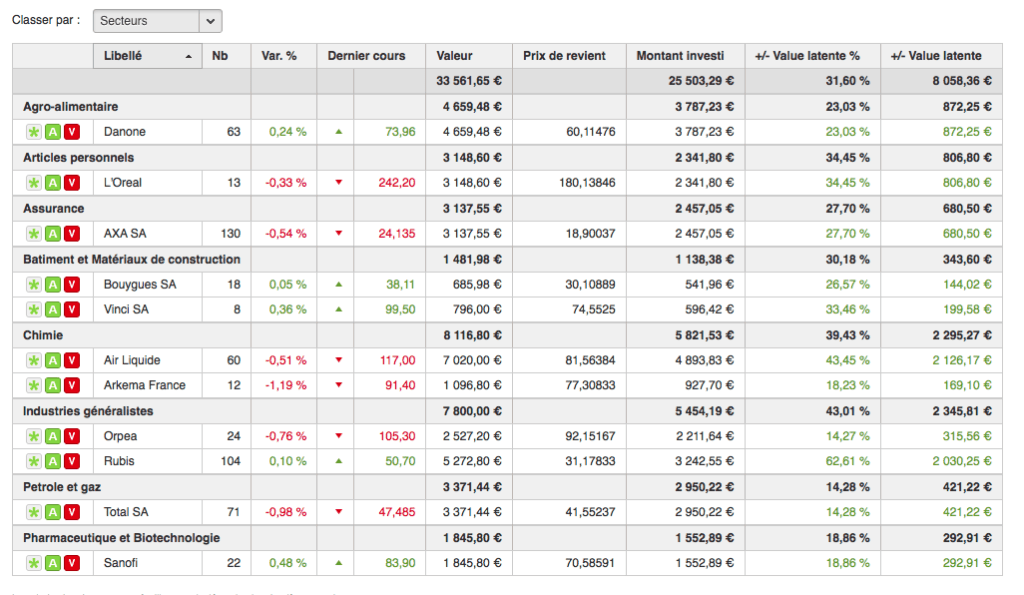Click the star icon on the Arkema France row
Screen dimensions: 1024x595
pos(34,385)
